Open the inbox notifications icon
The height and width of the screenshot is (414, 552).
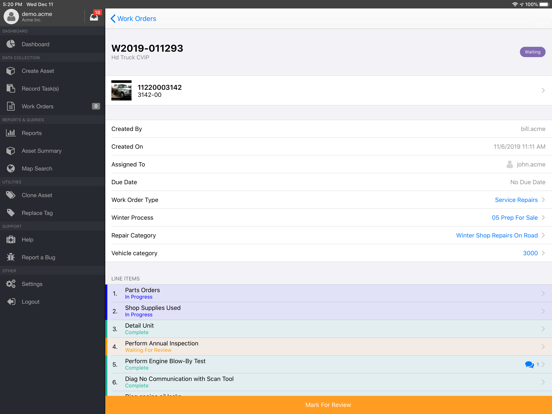tap(94, 17)
